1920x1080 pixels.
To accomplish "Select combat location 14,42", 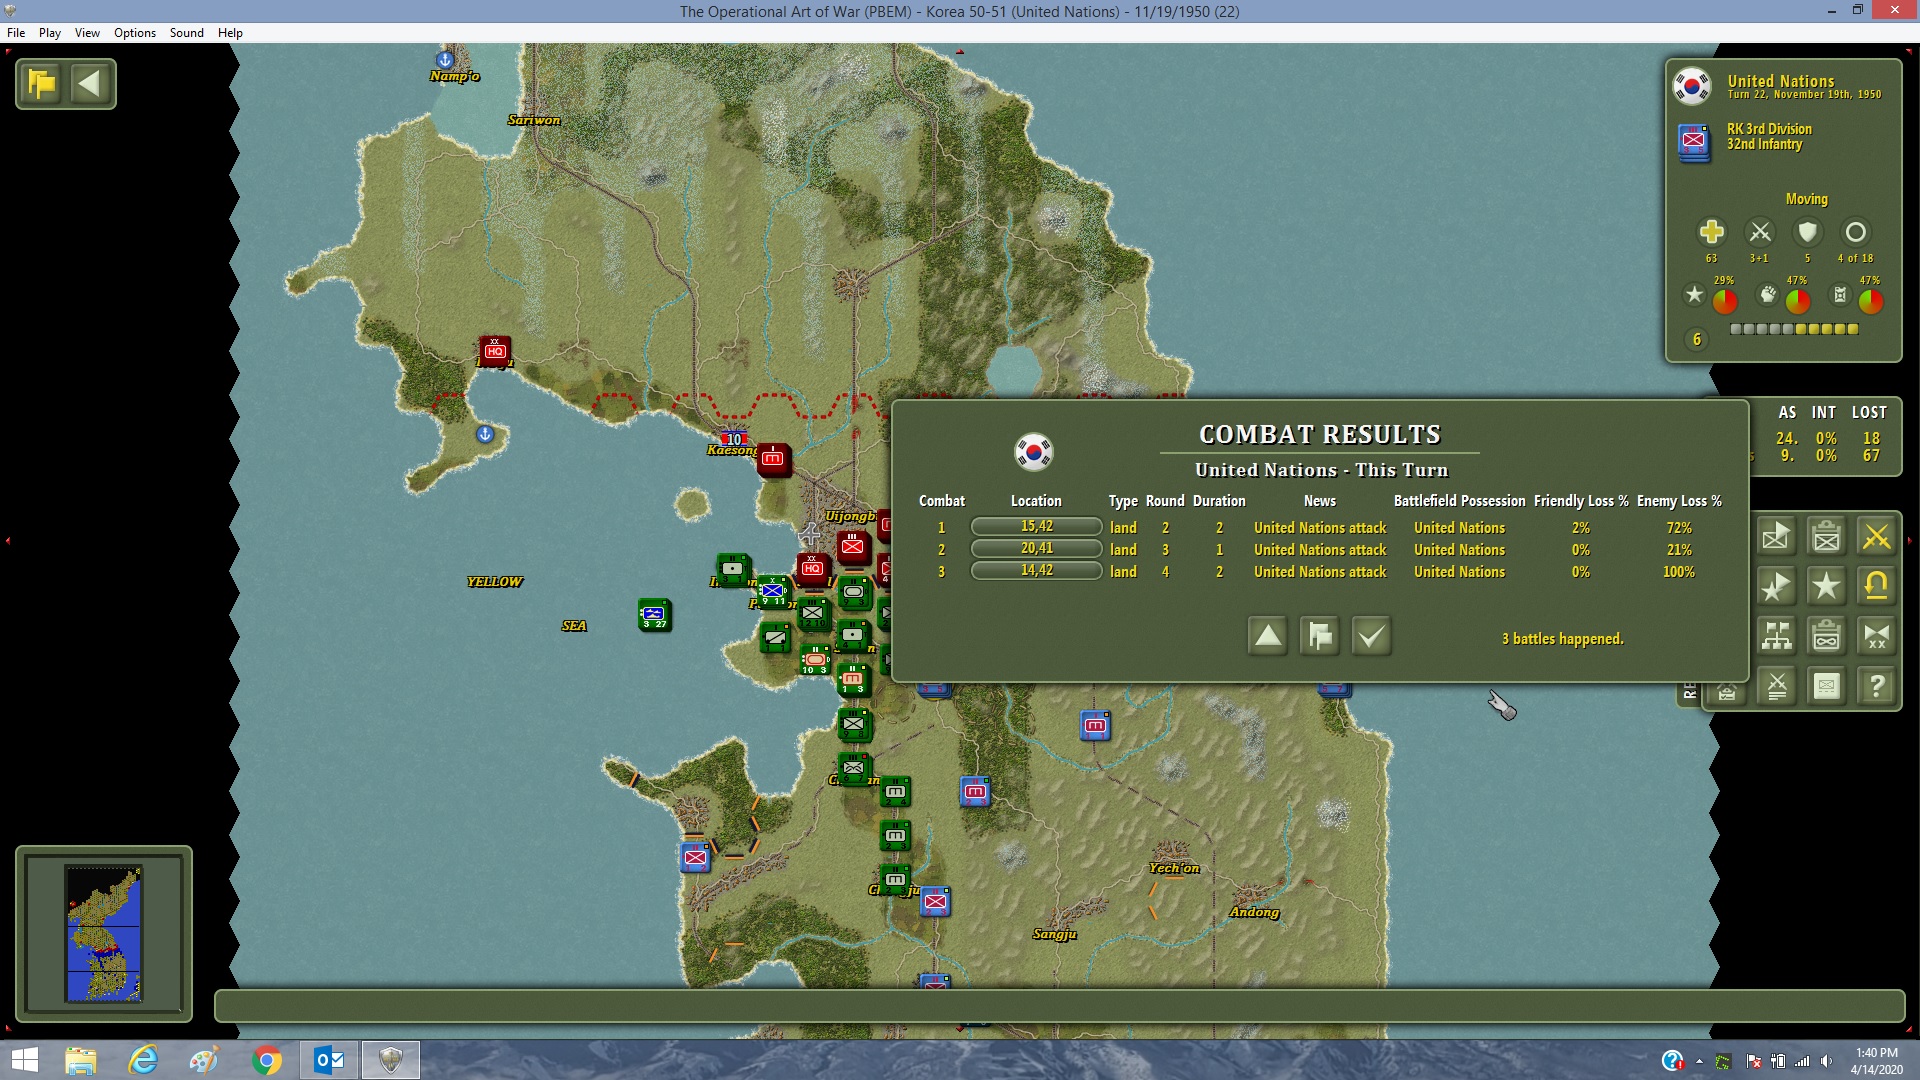I will click(1036, 571).
